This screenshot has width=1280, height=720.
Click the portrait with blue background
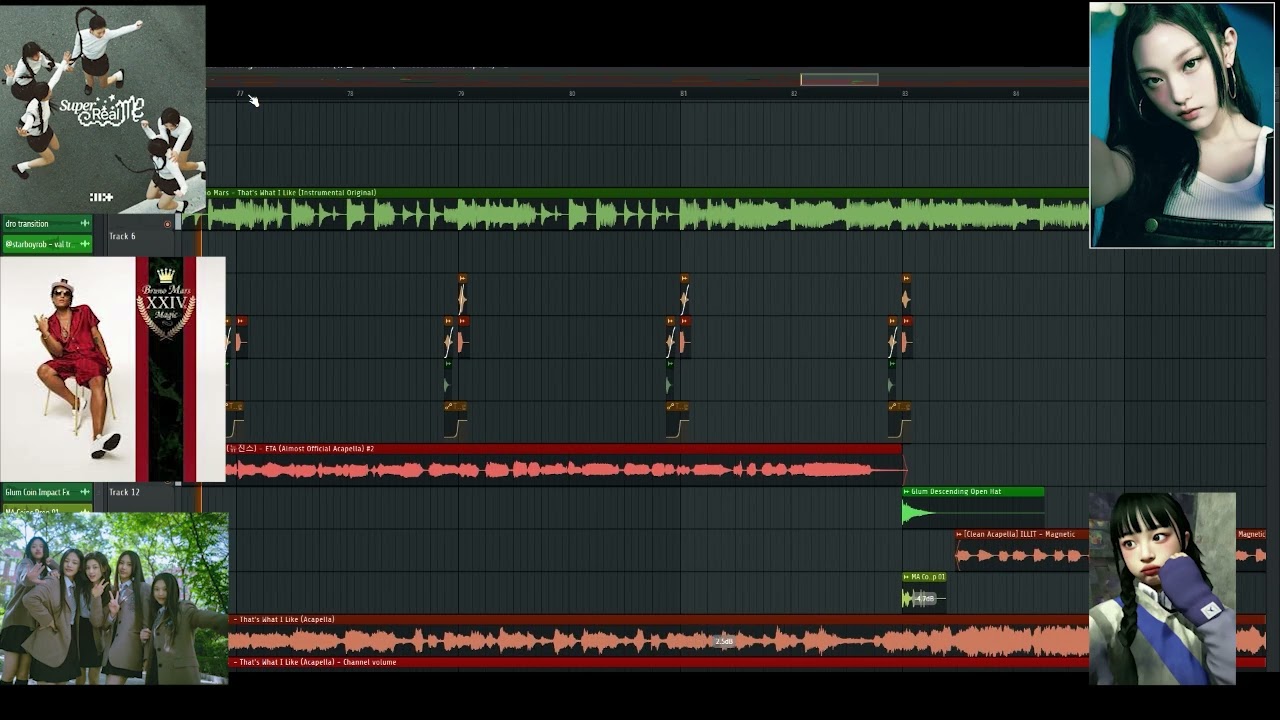(x=1182, y=125)
